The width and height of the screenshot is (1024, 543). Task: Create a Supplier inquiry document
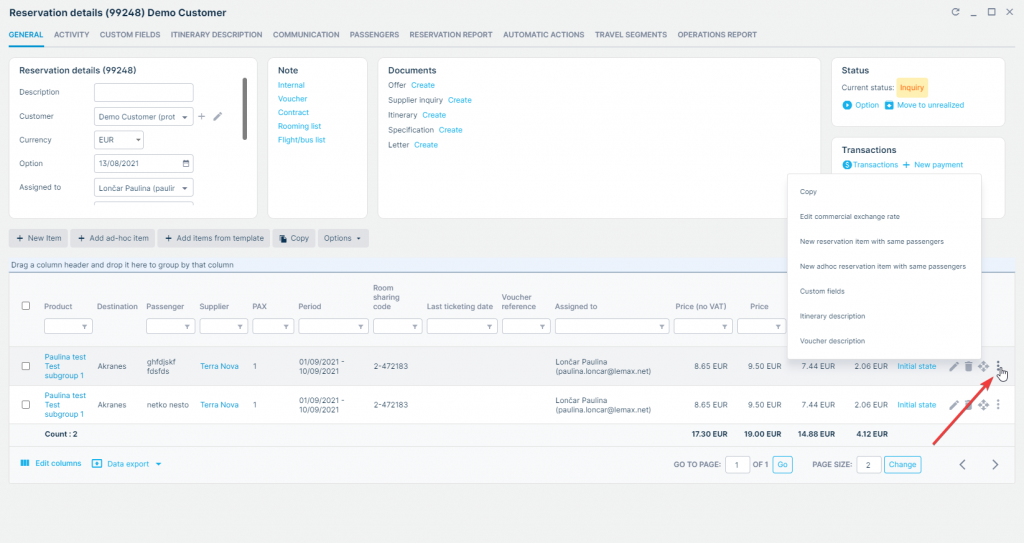pos(460,100)
